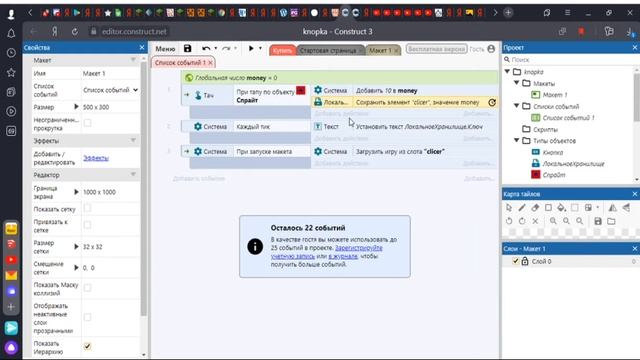Select the tilemap eraser tool
This screenshot has width=640, height=360.
[535, 208]
